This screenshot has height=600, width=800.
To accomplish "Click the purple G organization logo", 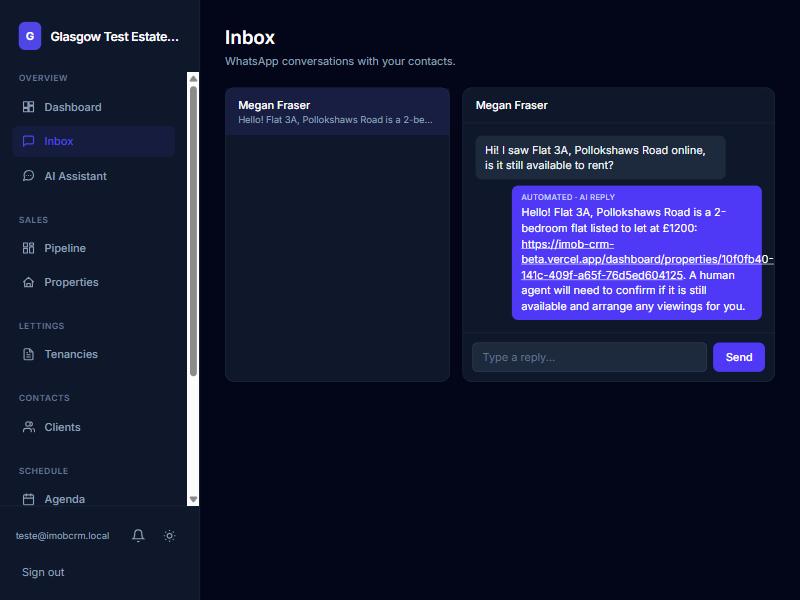I will tap(30, 36).
